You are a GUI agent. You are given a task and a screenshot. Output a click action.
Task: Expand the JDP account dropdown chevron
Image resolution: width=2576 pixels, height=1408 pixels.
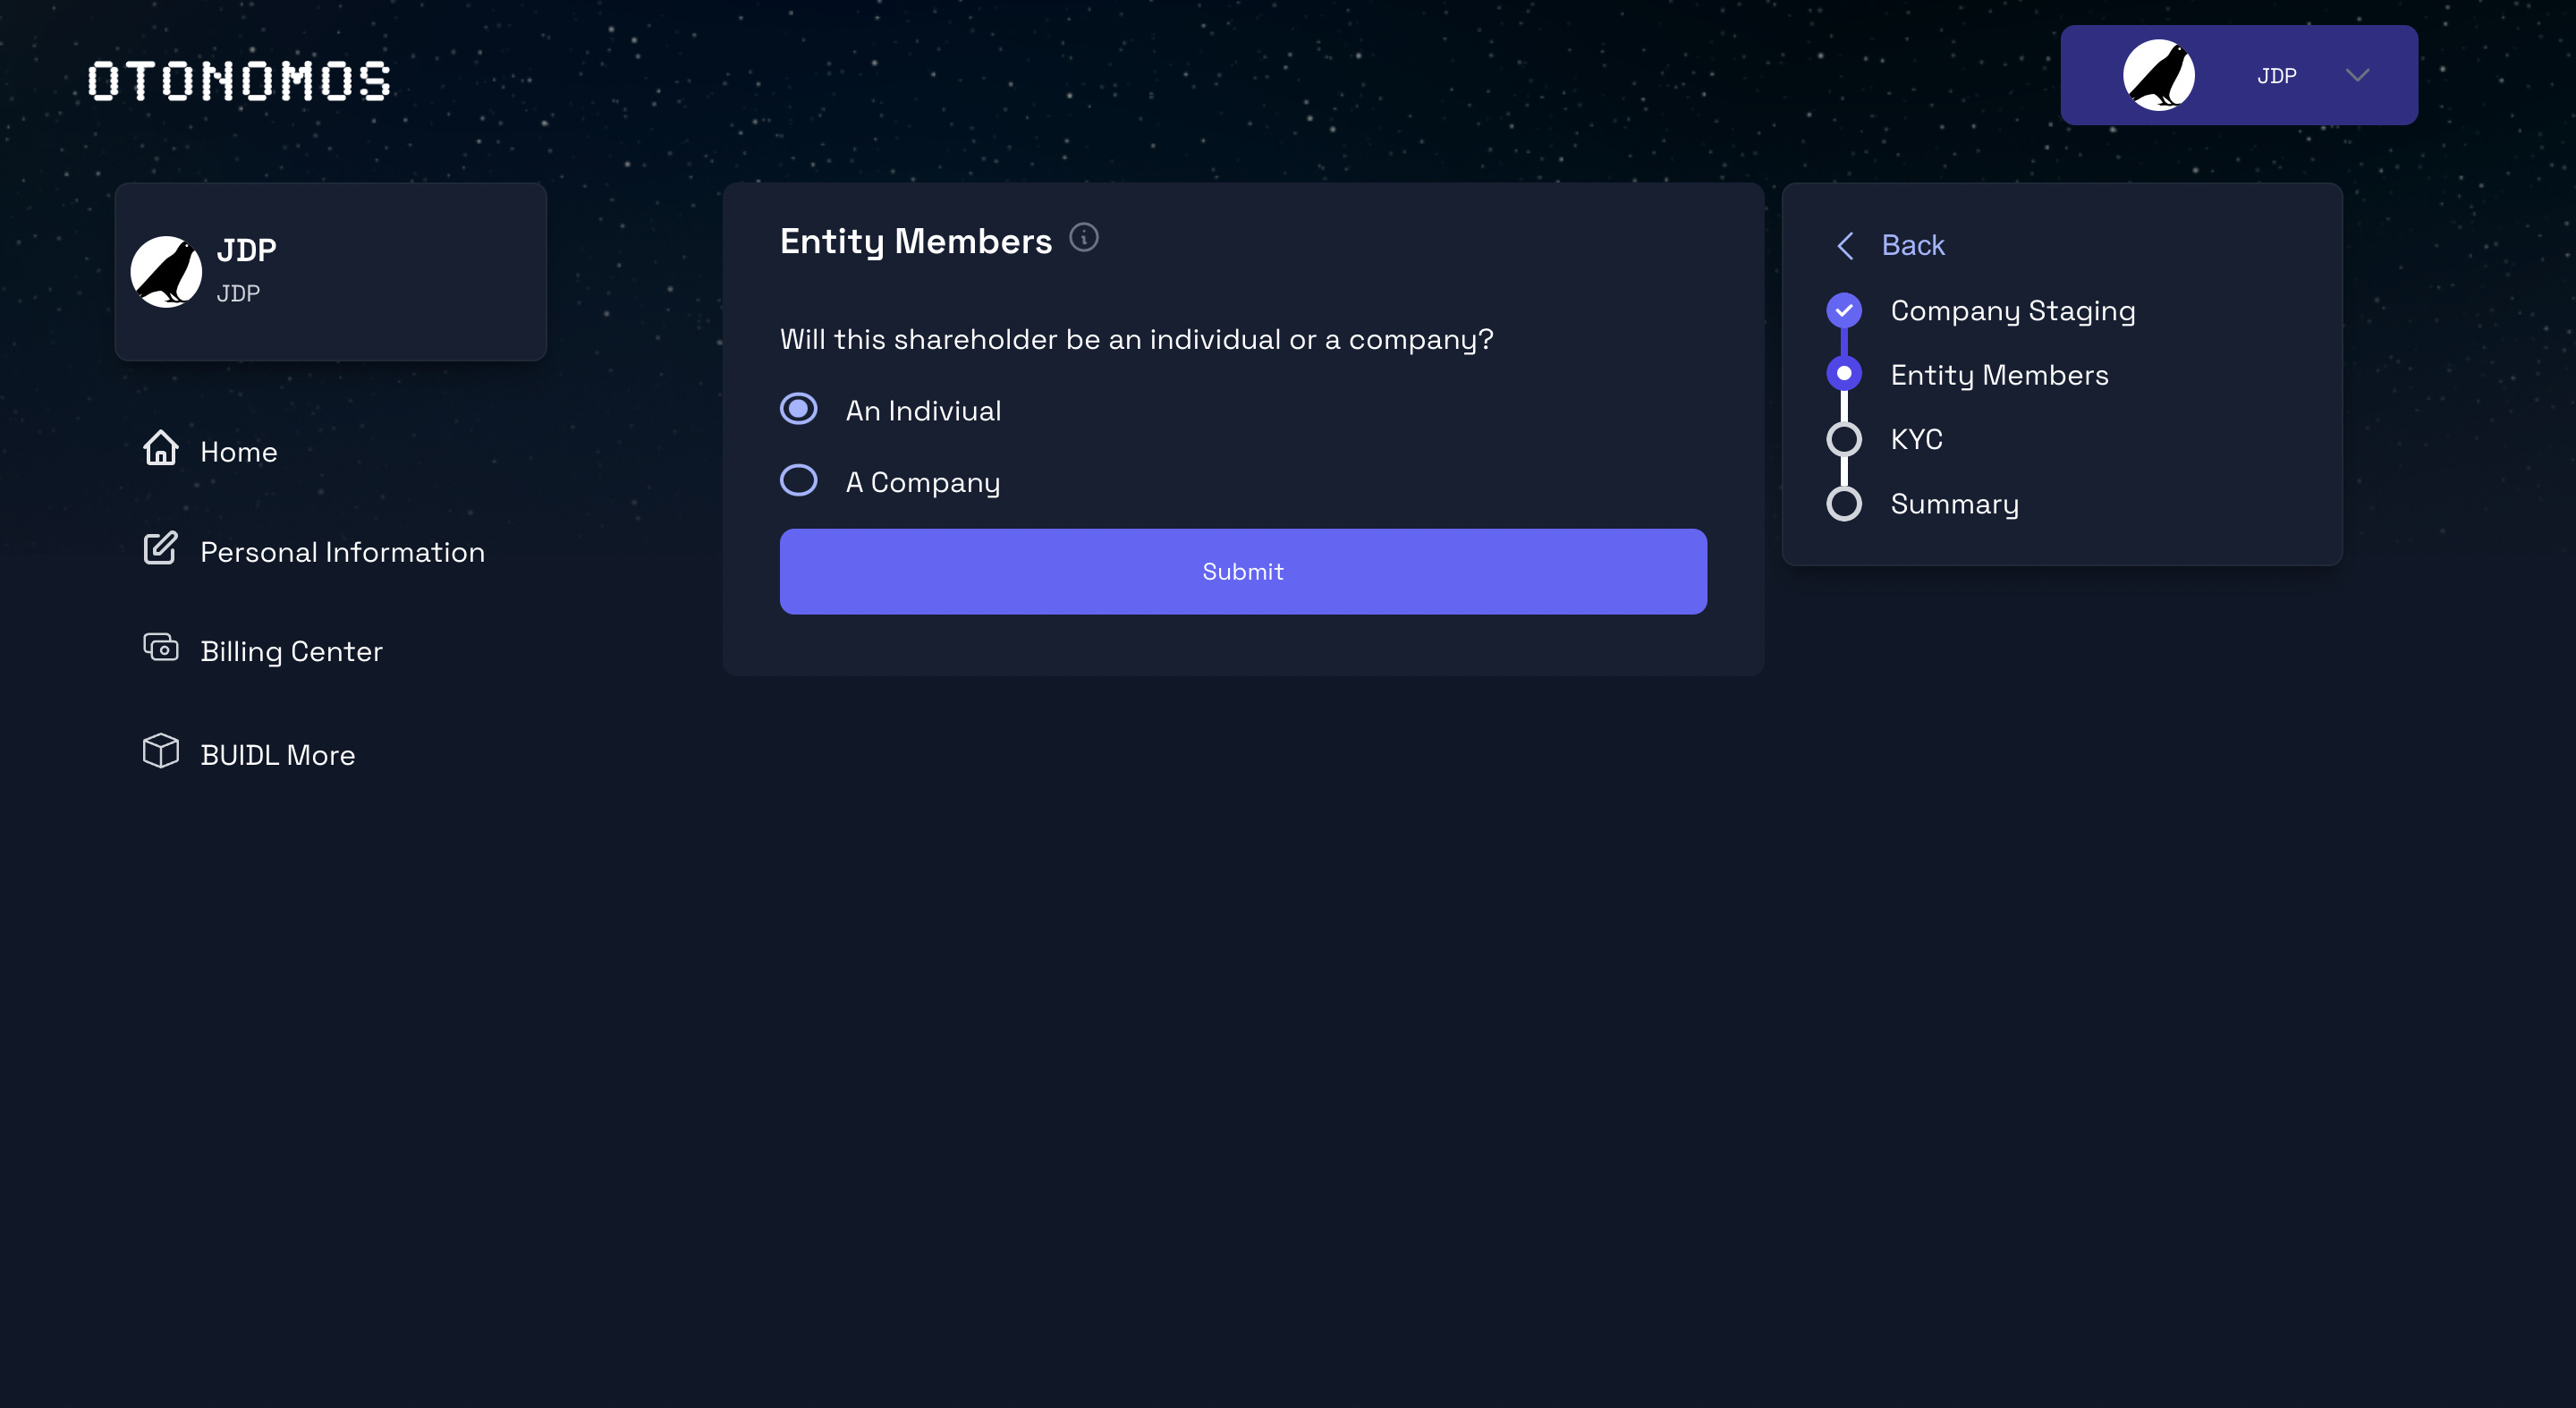(2357, 76)
